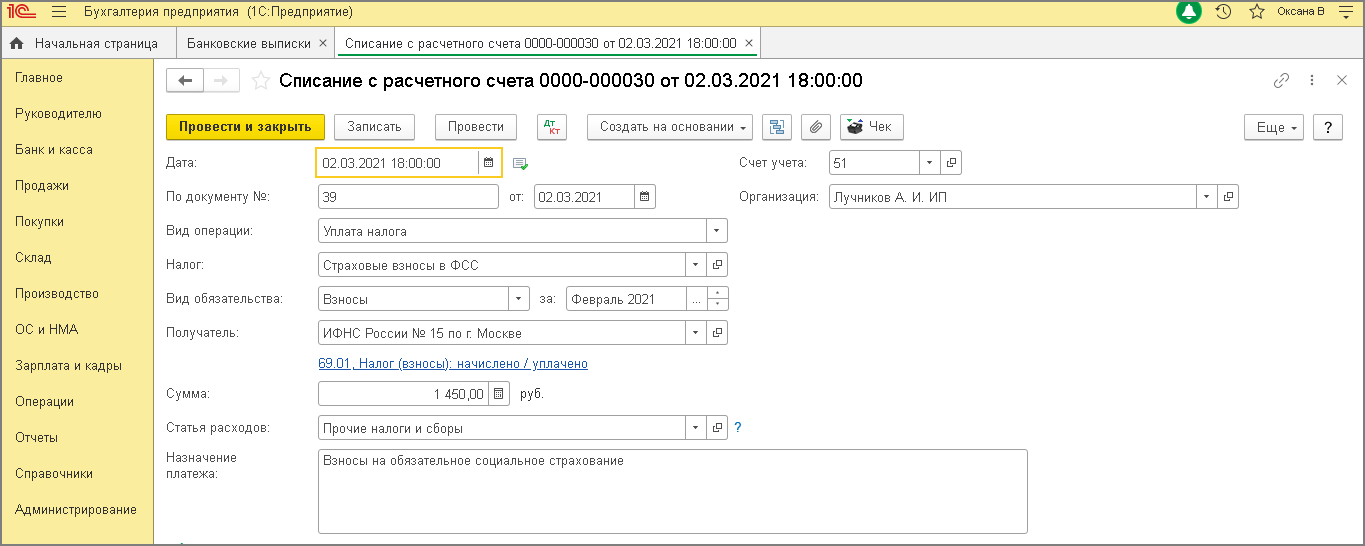Viewport: 1365px width, 546px height.
Task: Click the Записать button
Action: point(374,127)
